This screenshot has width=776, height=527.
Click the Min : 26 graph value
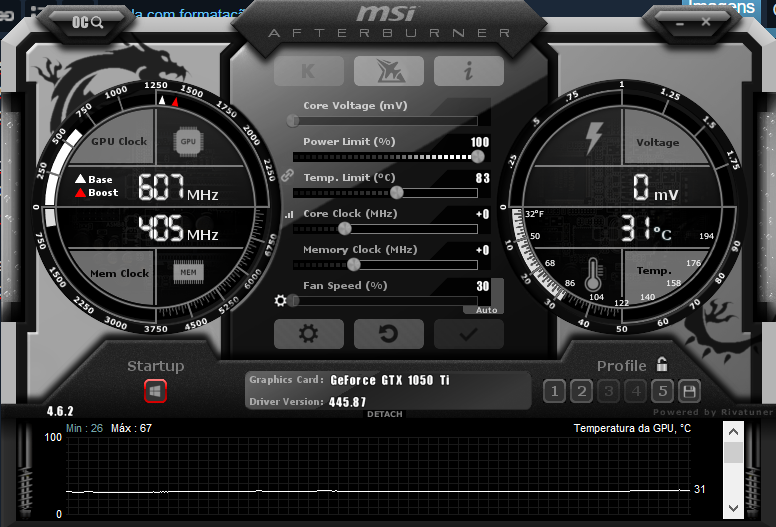[x=84, y=429]
